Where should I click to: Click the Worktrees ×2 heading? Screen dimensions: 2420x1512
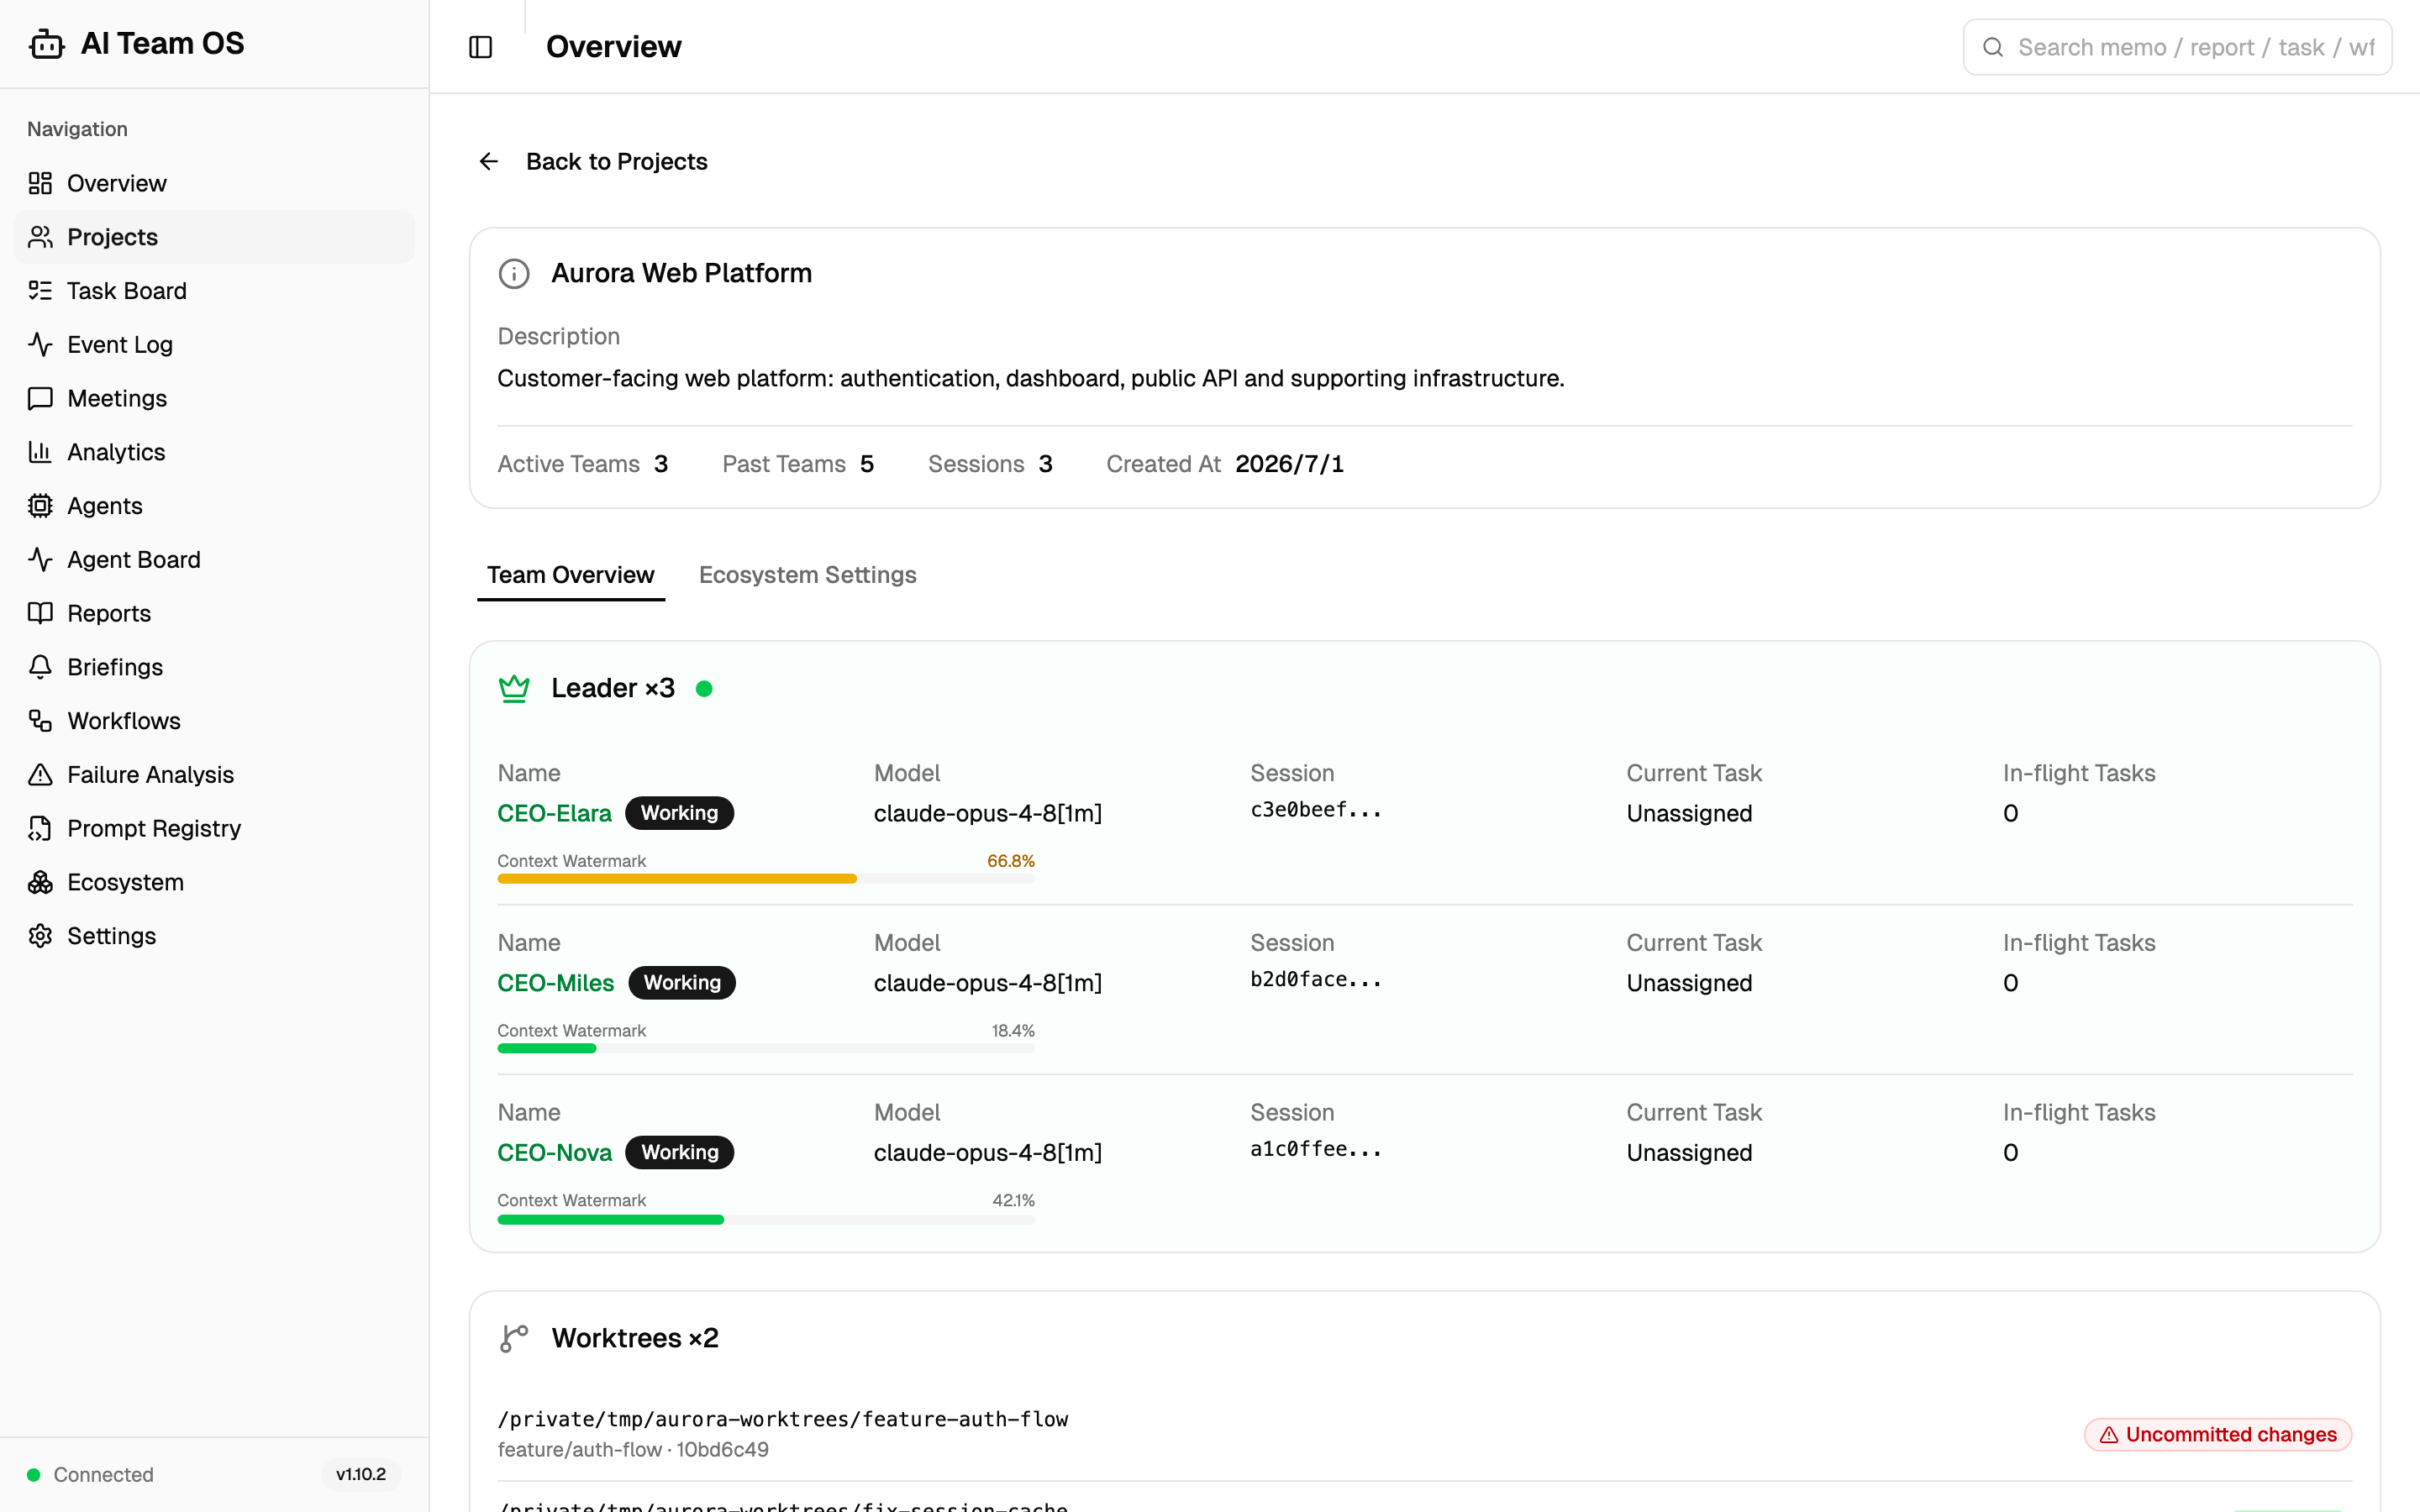pyautogui.click(x=635, y=1338)
